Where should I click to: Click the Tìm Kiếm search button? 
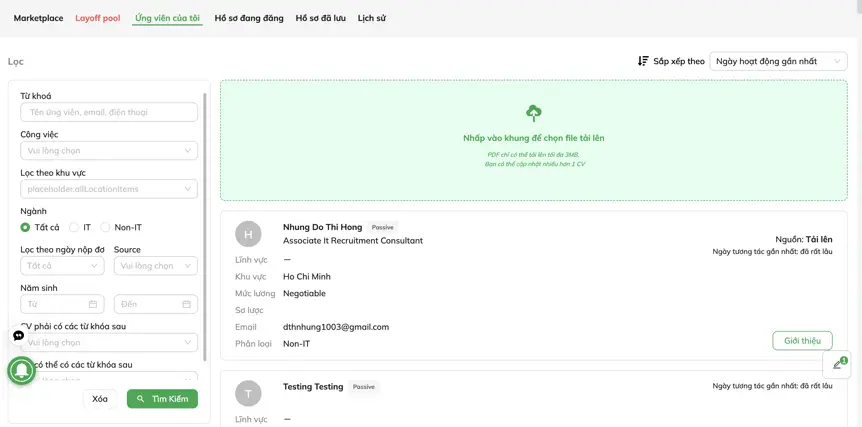162,399
